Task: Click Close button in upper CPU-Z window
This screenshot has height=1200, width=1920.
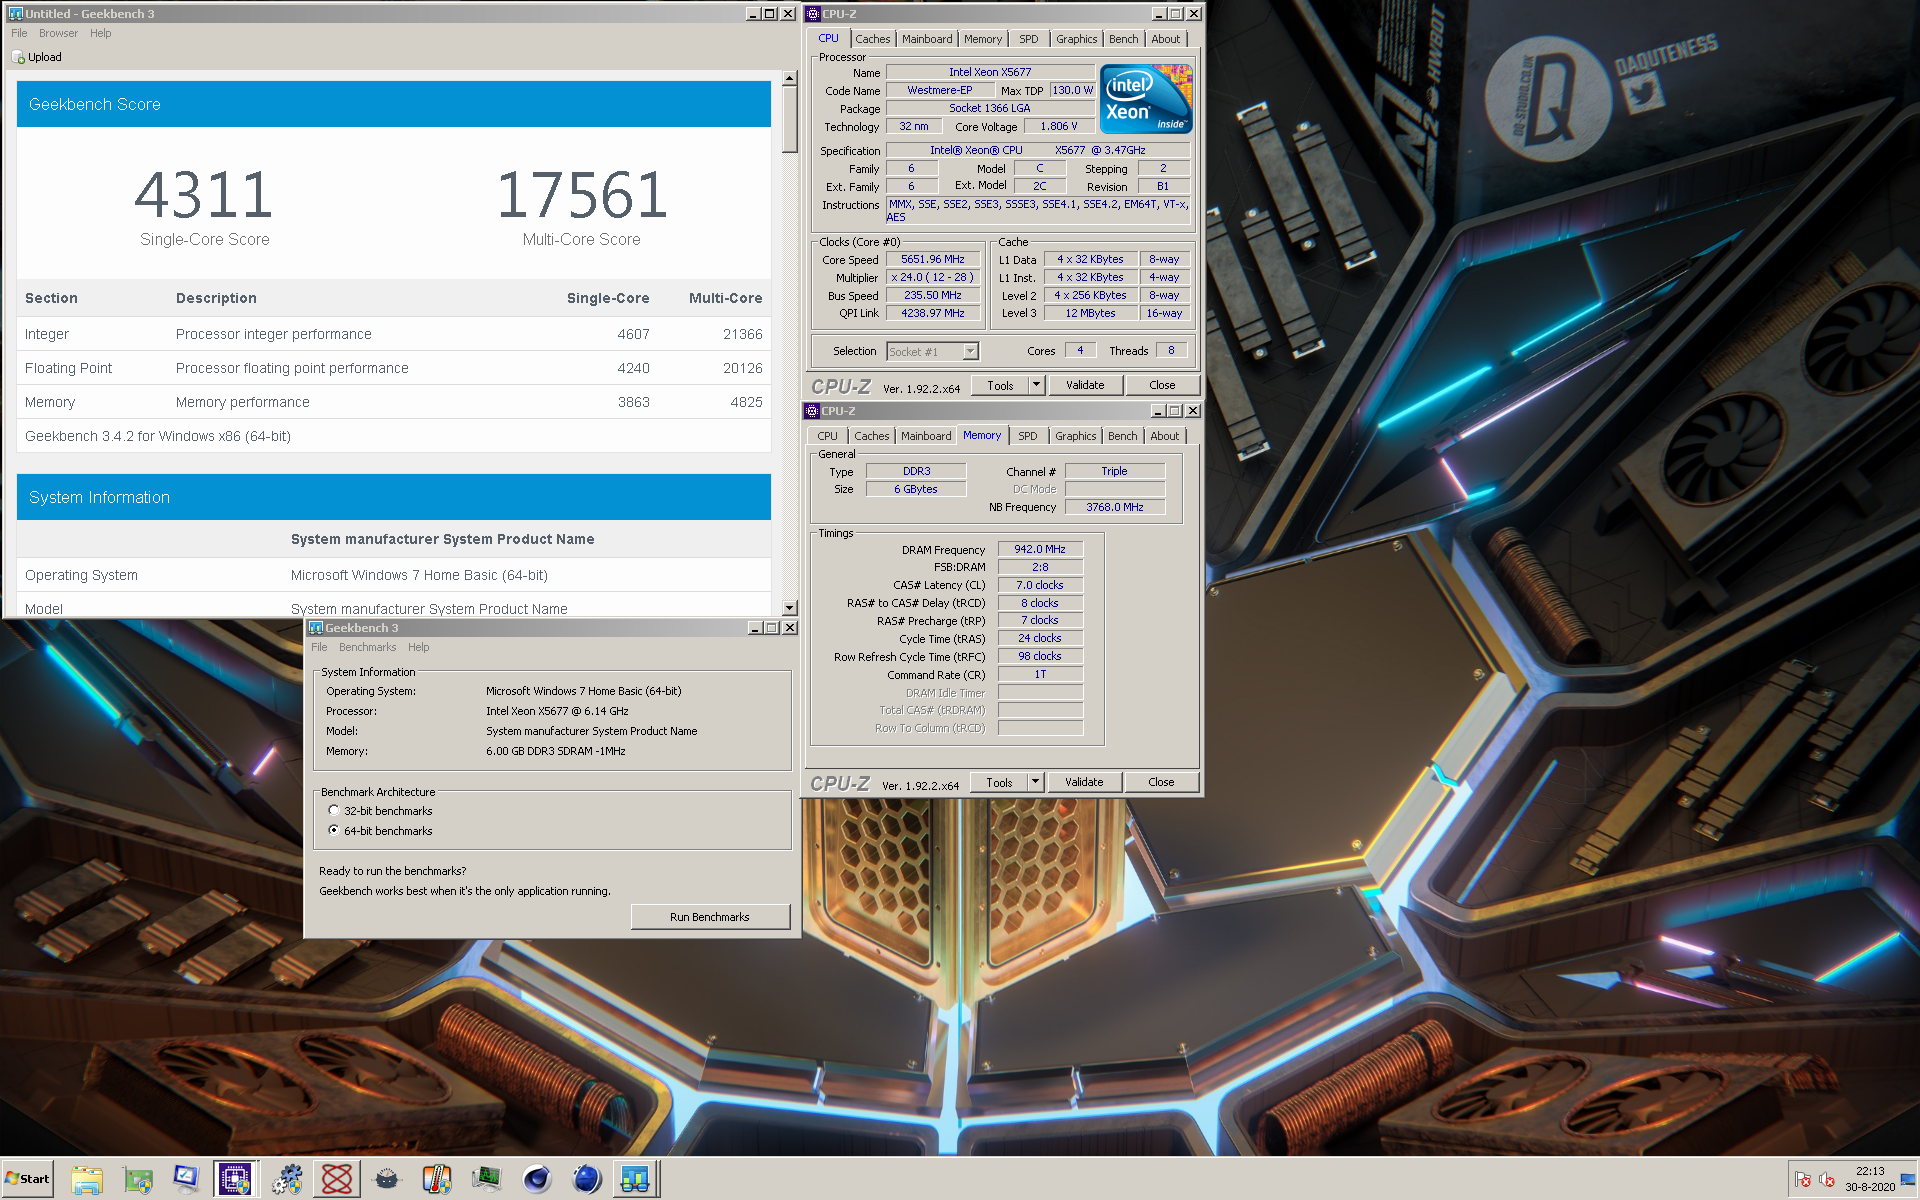Action: click(x=1162, y=386)
